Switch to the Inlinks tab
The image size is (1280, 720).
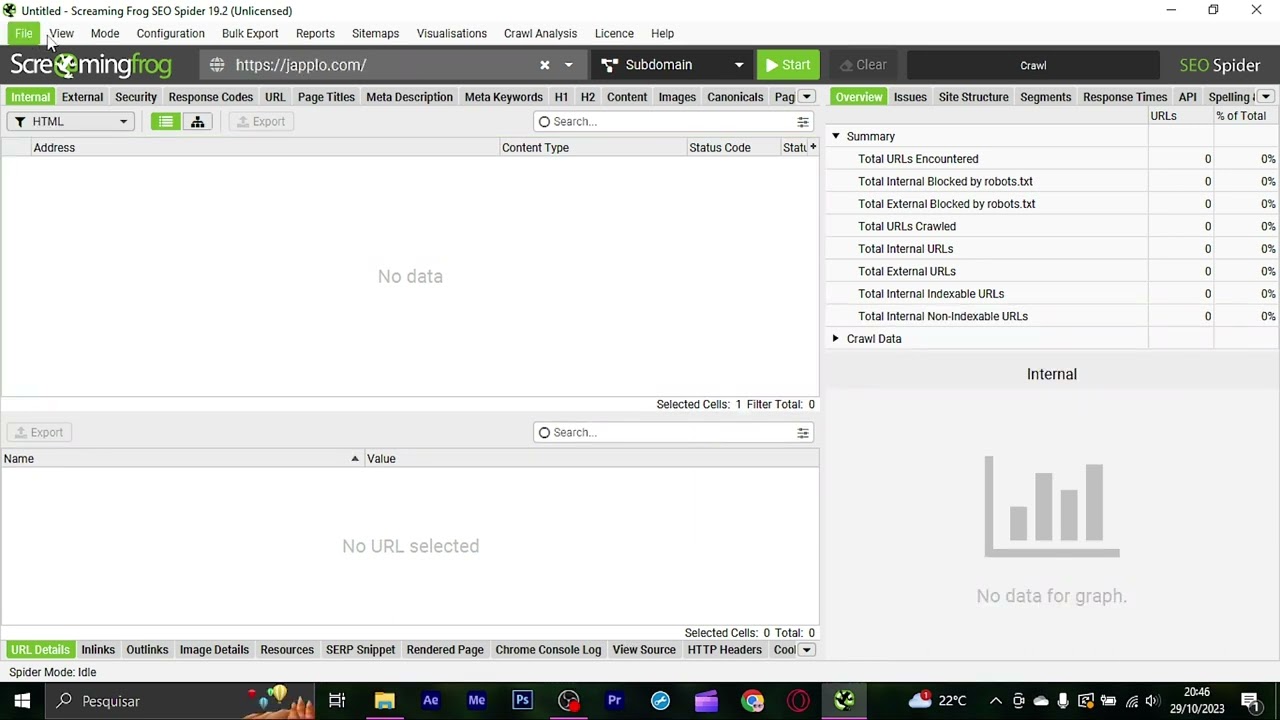98,650
